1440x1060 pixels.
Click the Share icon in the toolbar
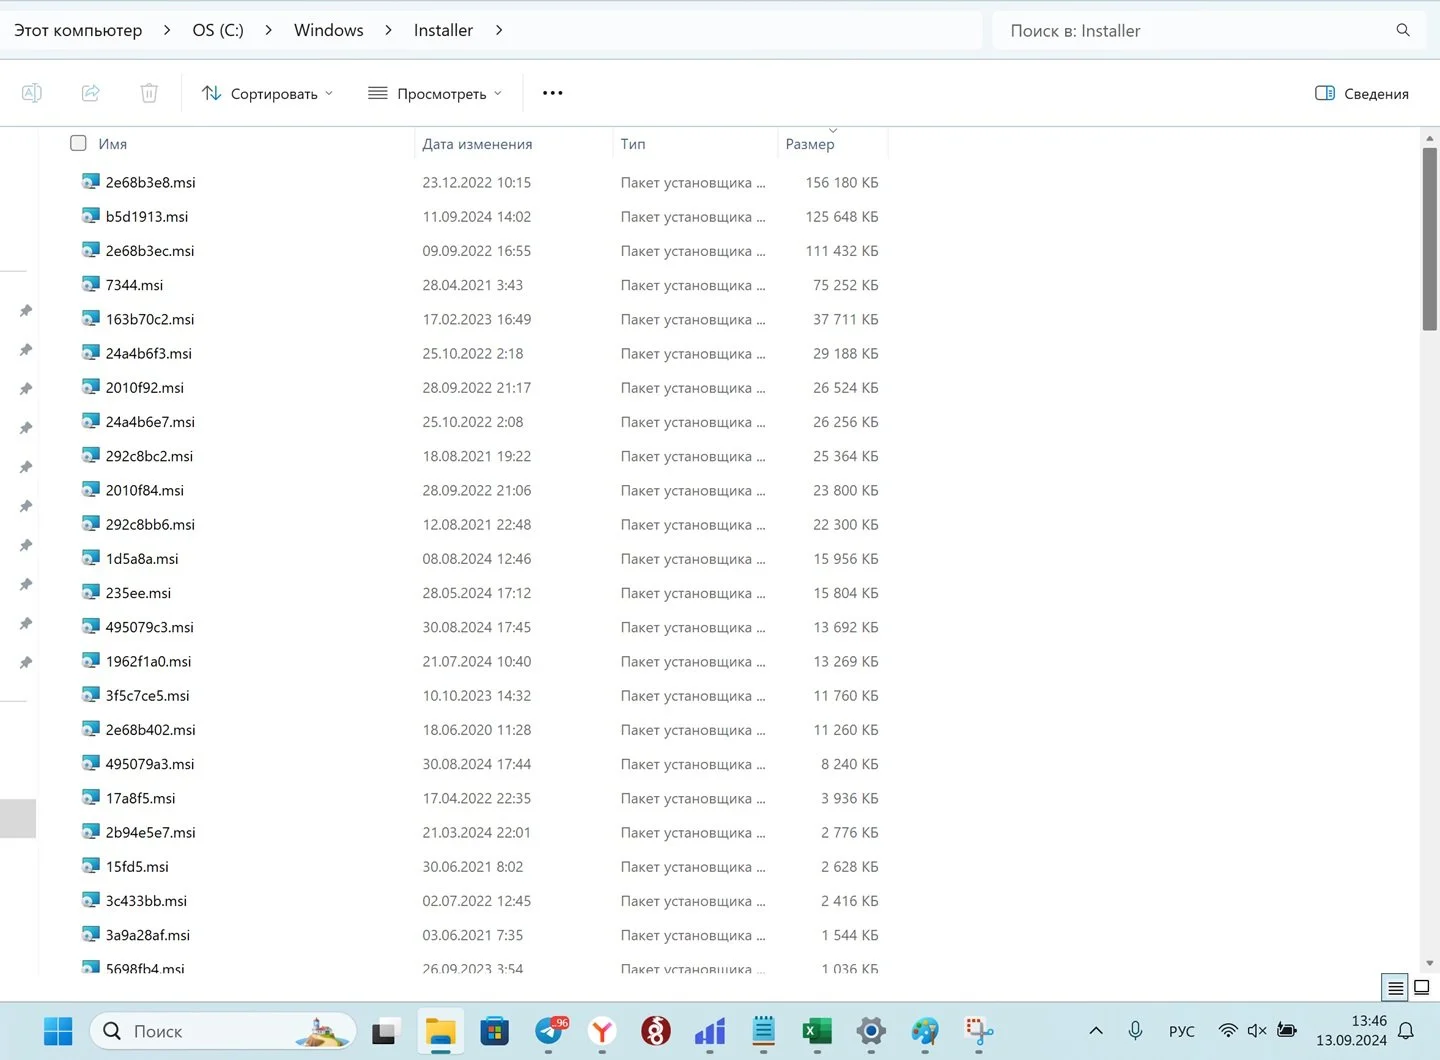90,93
